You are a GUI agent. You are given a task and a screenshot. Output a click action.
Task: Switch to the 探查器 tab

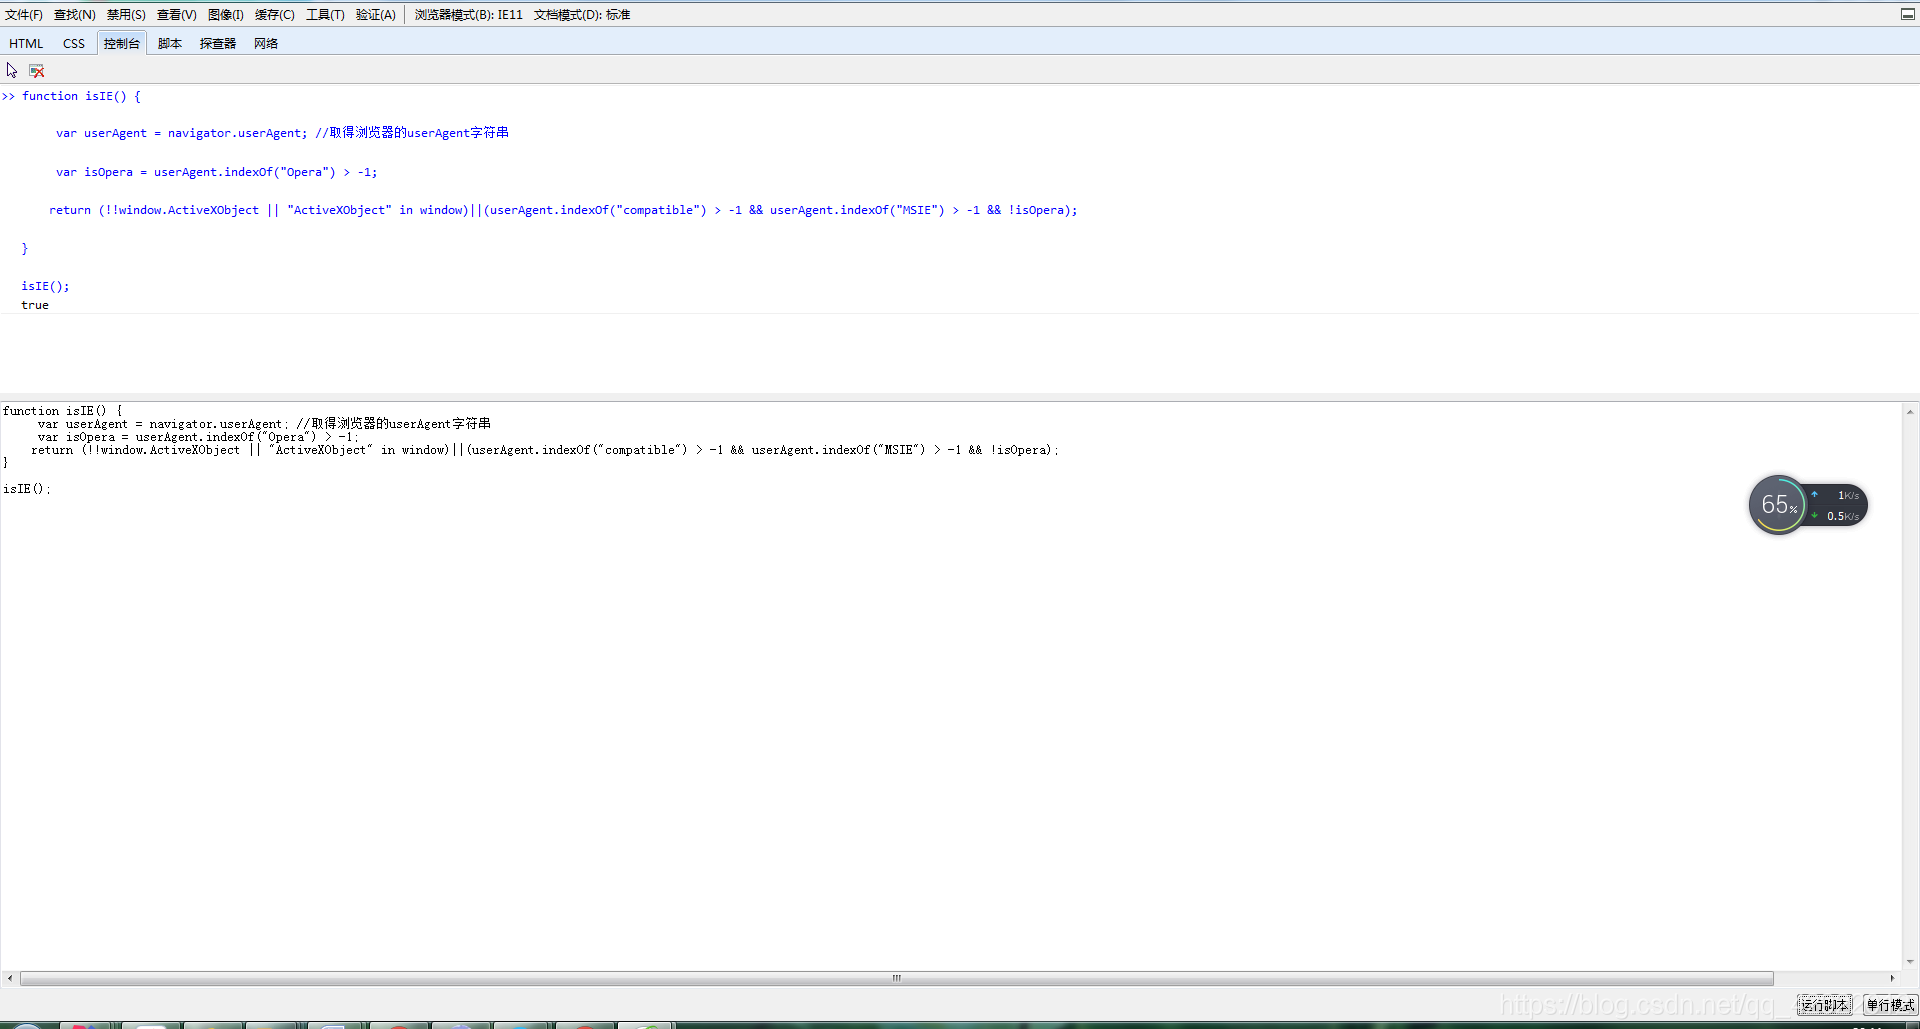click(218, 43)
